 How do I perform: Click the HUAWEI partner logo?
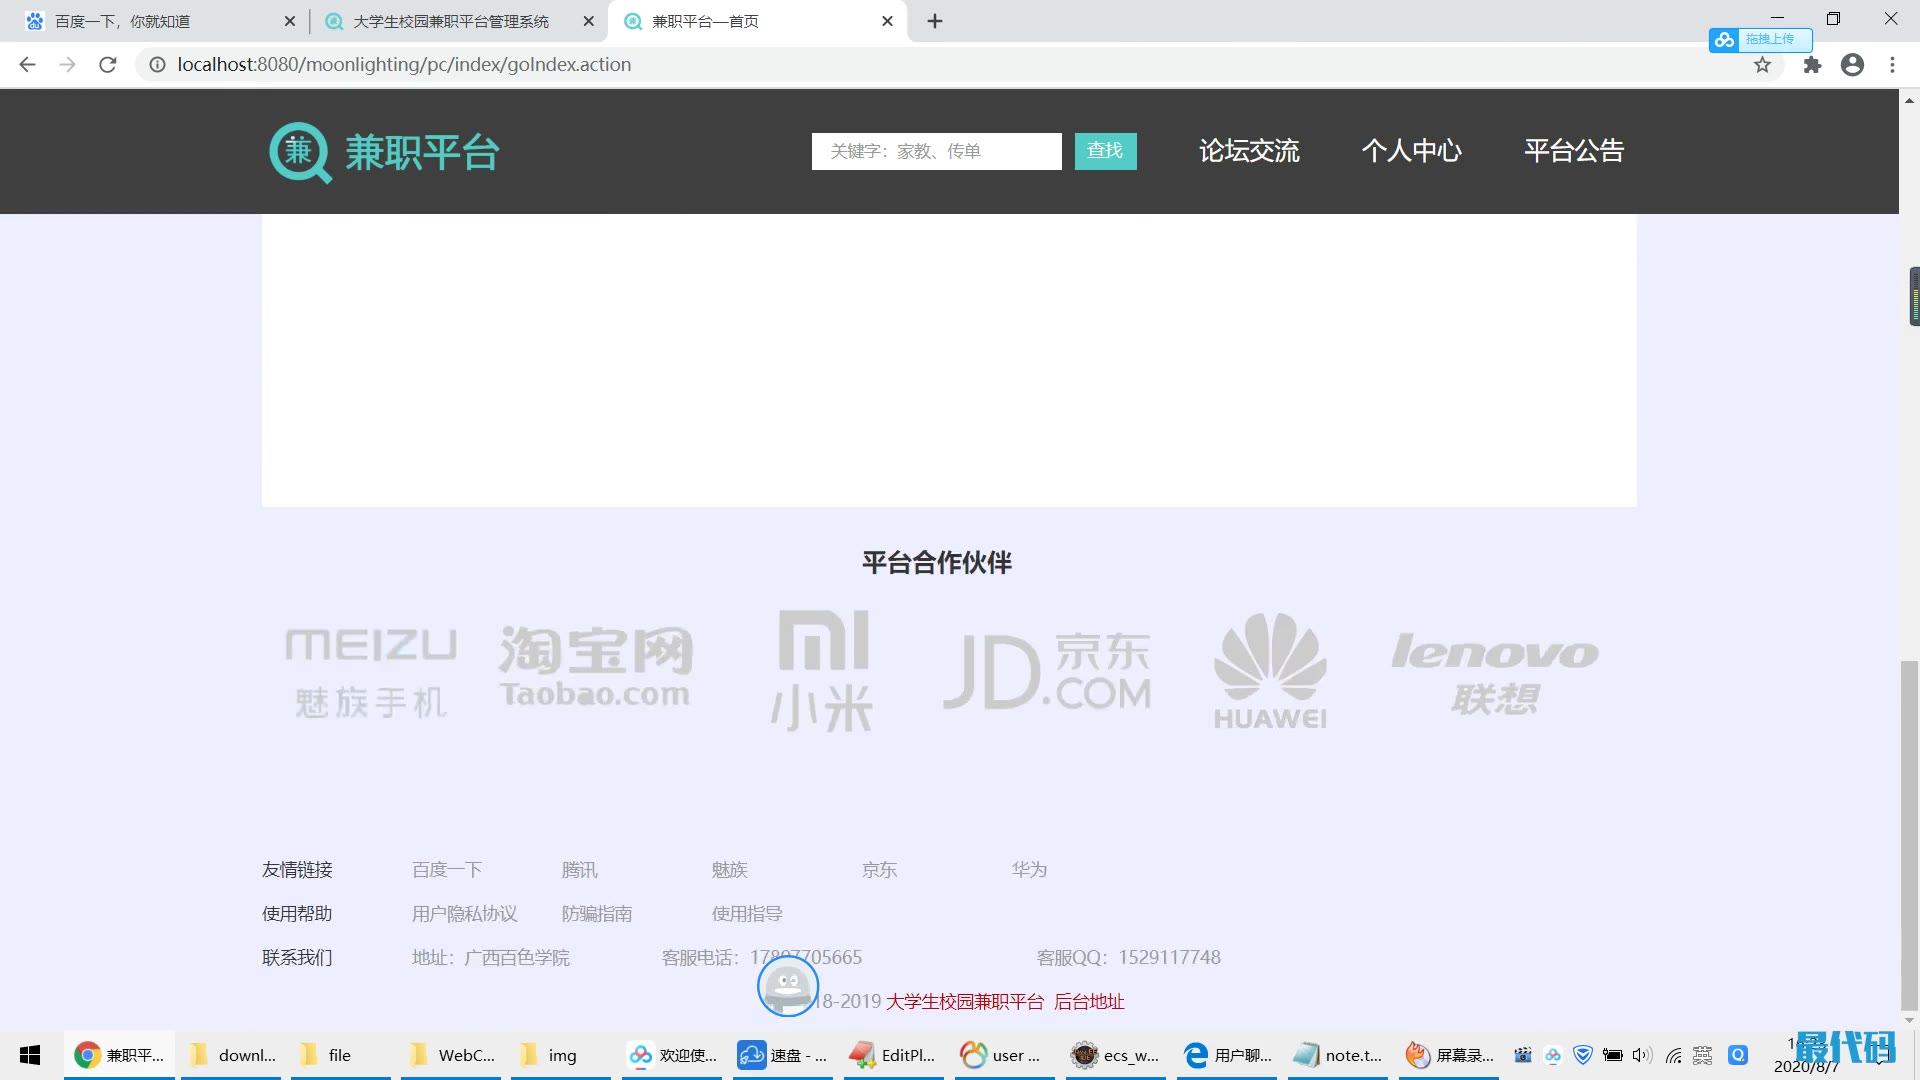pyautogui.click(x=1270, y=671)
